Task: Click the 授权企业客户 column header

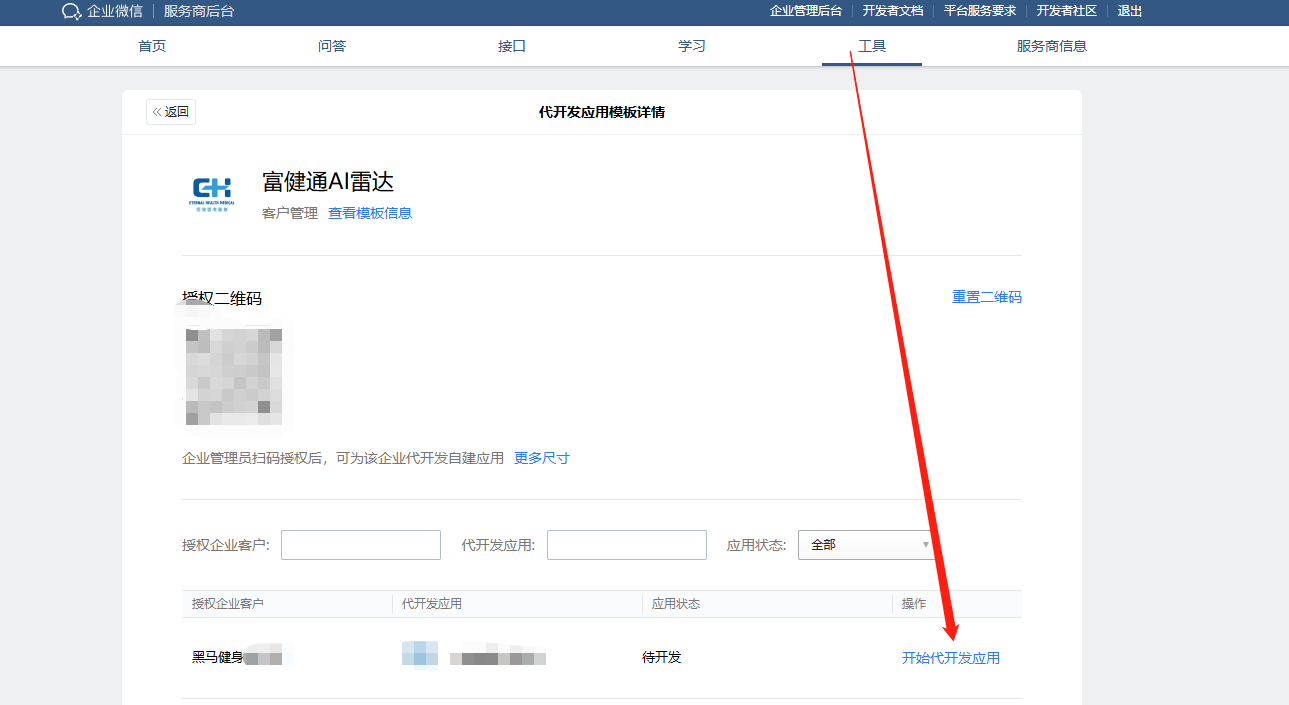Action: [x=228, y=604]
